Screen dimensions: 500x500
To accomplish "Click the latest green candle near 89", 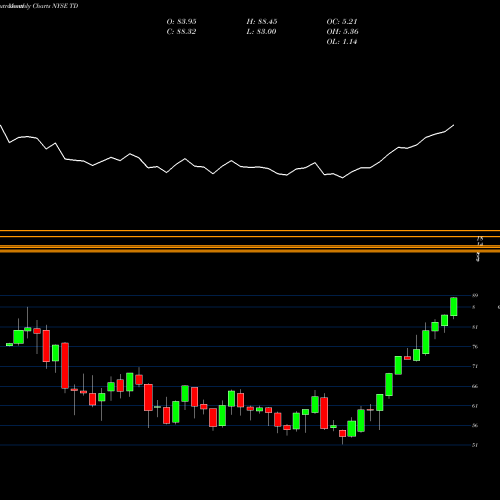I will click(x=454, y=307).
